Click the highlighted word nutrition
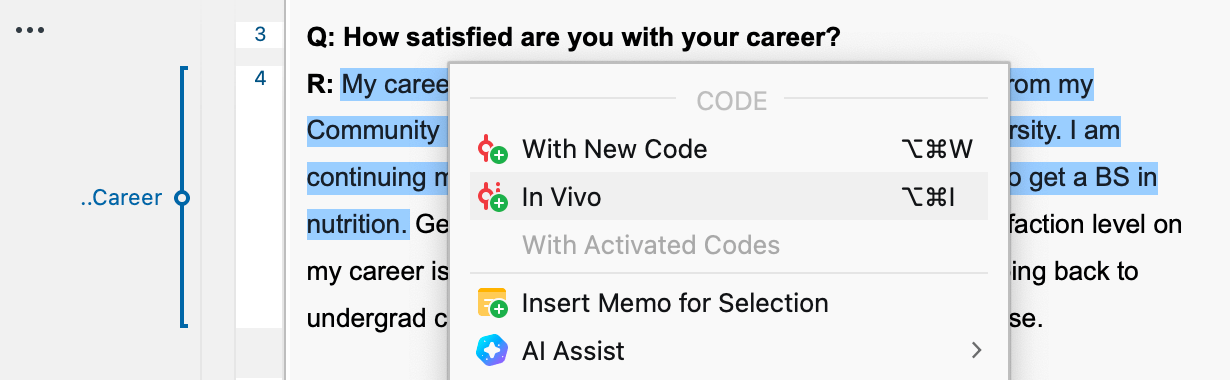The width and height of the screenshot is (1230, 380). click(x=357, y=224)
